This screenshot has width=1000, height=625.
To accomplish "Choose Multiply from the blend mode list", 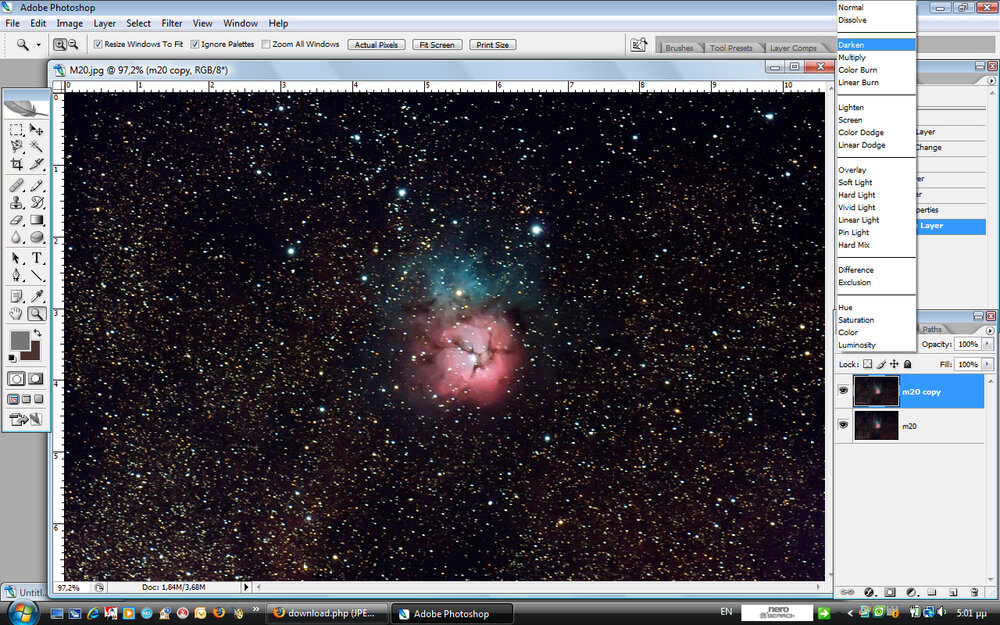I will (x=852, y=58).
